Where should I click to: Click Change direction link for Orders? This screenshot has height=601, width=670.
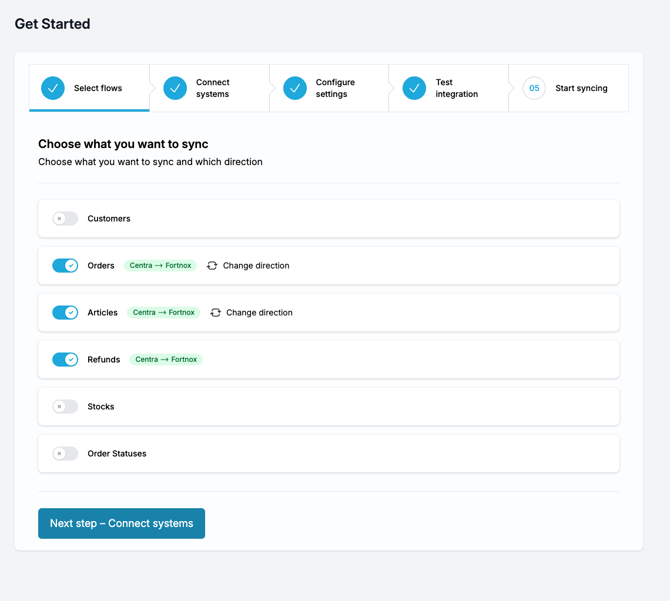(256, 266)
